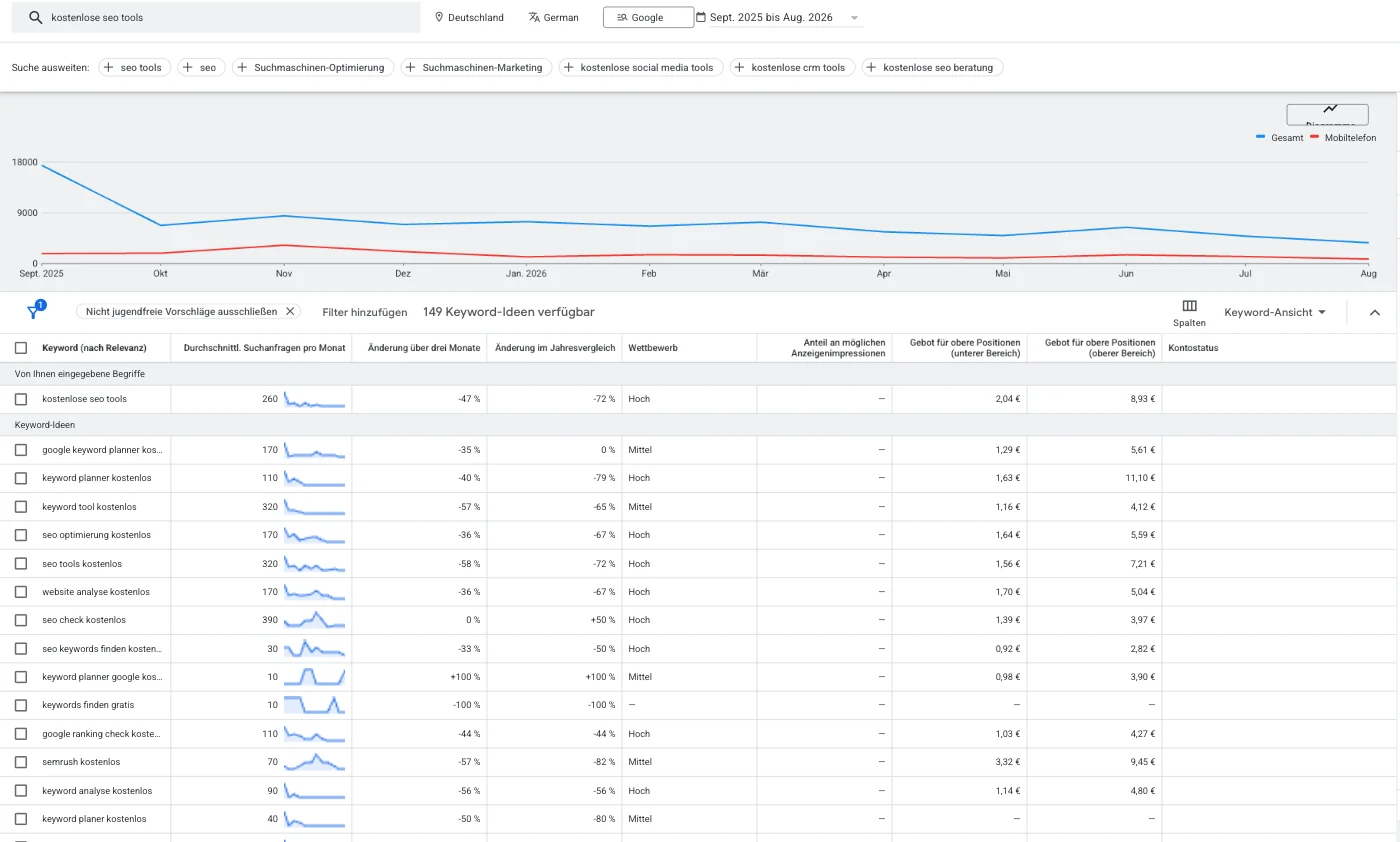The width and height of the screenshot is (1400, 842).
Task: Click the 'seo optimierung kostenlos' keyword
Action: pyautogui.click(x=97, y=535)
